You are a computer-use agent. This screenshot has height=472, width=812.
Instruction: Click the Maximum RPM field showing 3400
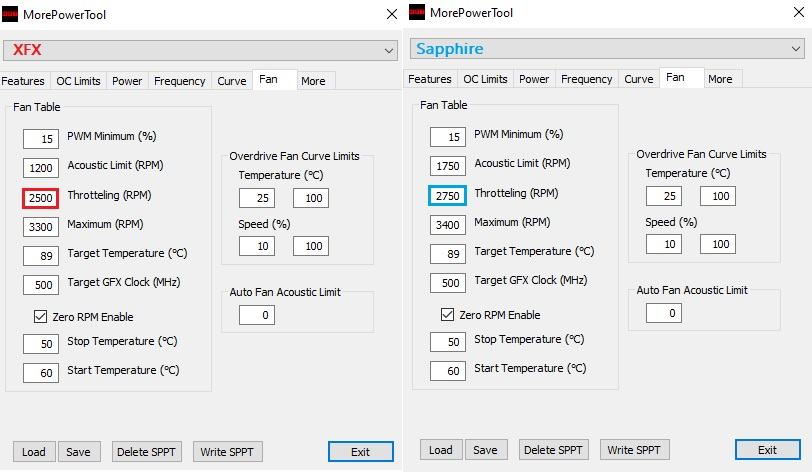coord(448,224)
